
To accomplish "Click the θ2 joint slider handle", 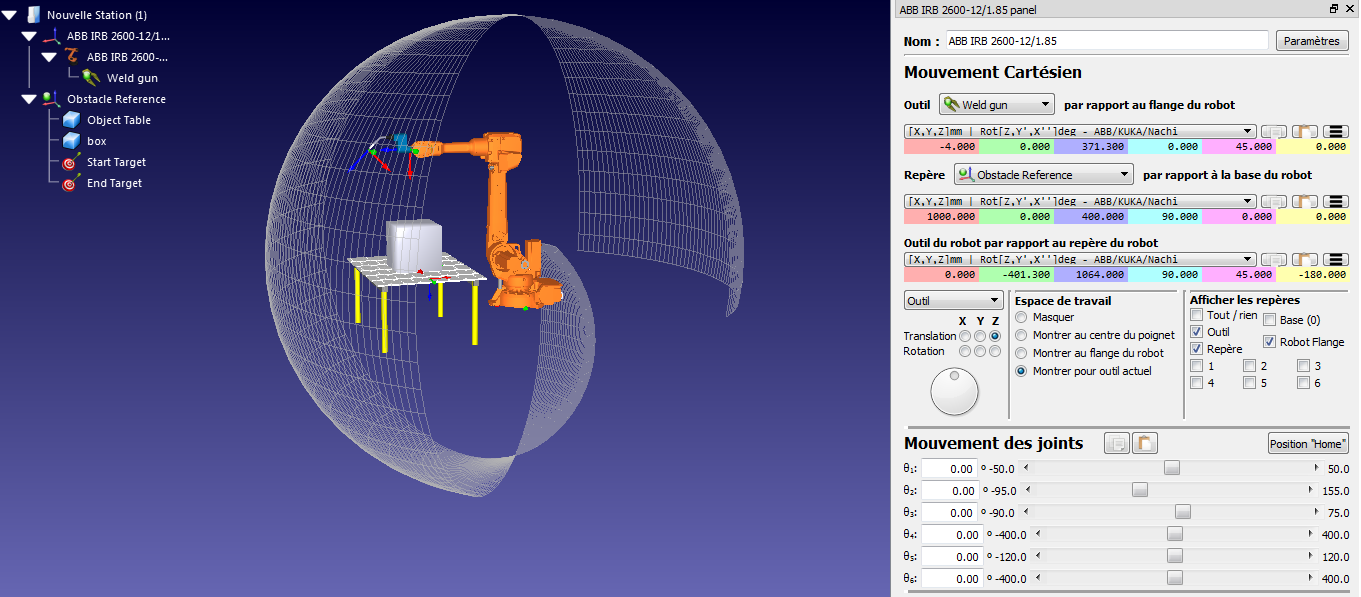I will point(1139,490).
